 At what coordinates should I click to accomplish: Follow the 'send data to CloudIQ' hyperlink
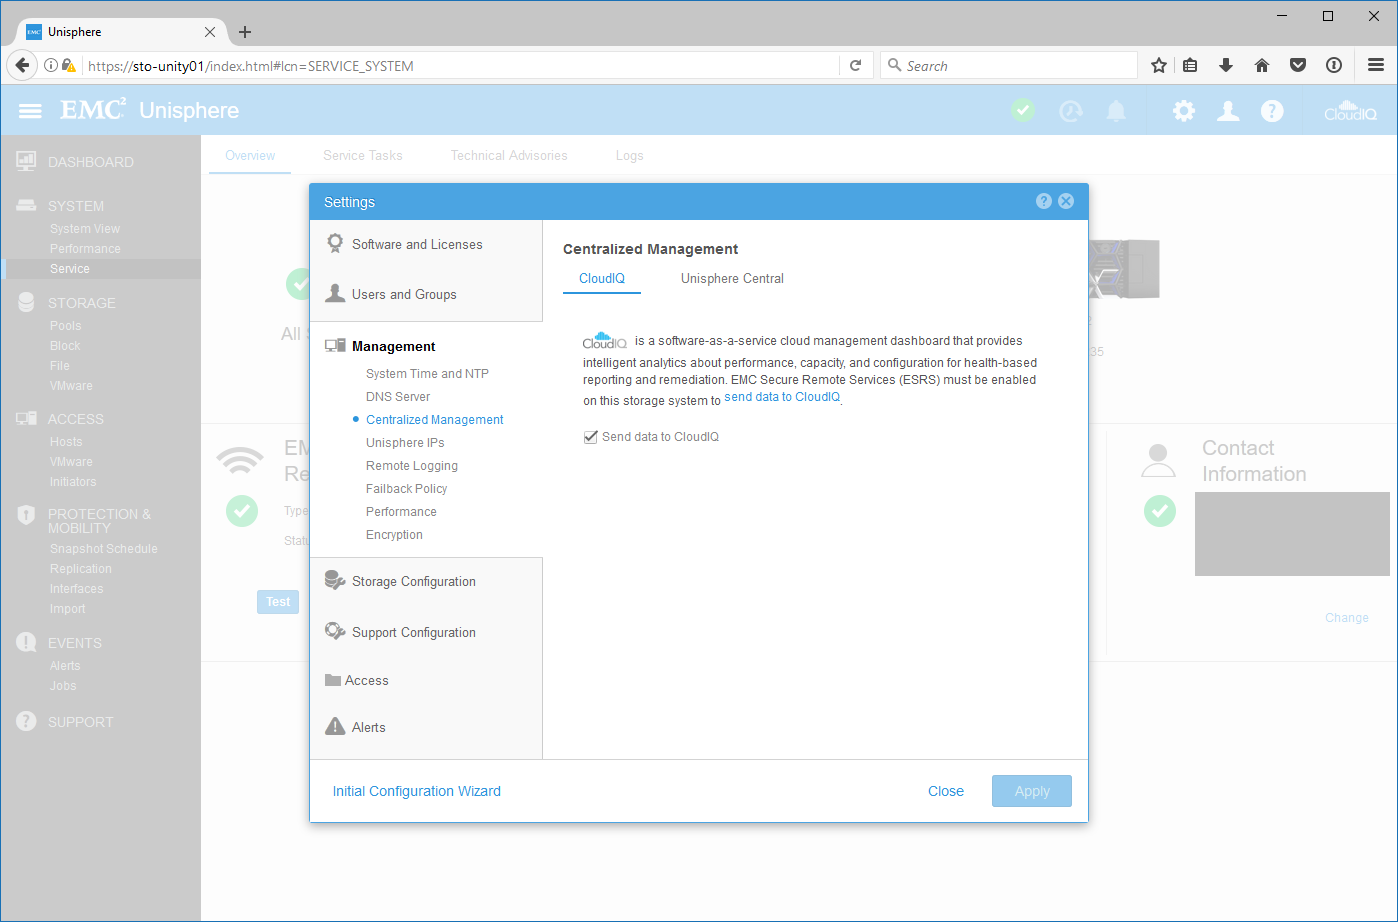click(782, 397)
